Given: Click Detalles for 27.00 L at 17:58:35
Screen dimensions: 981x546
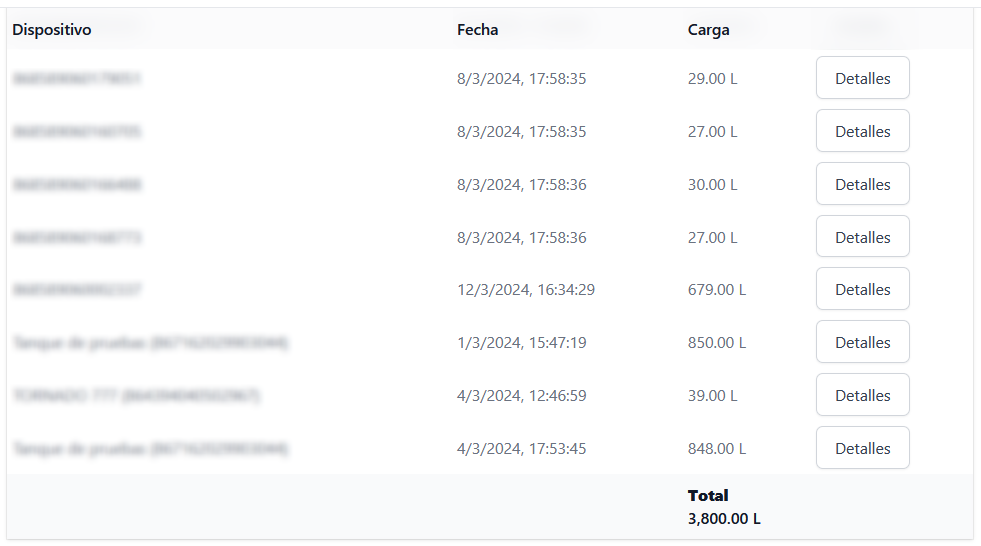Looking at the screenshot, I should pos(862,131).
